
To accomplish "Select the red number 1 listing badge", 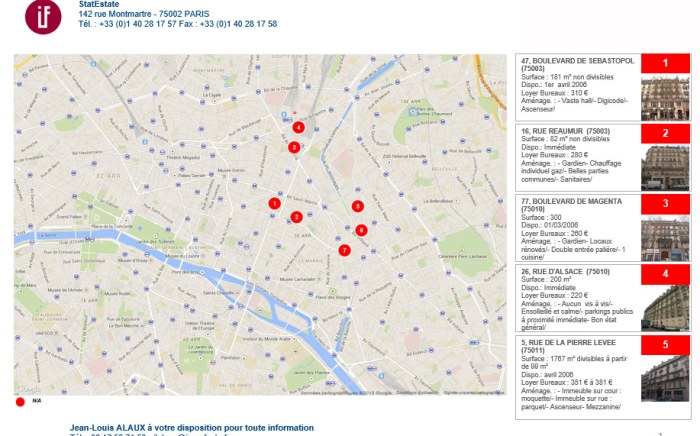I will 665,63.
